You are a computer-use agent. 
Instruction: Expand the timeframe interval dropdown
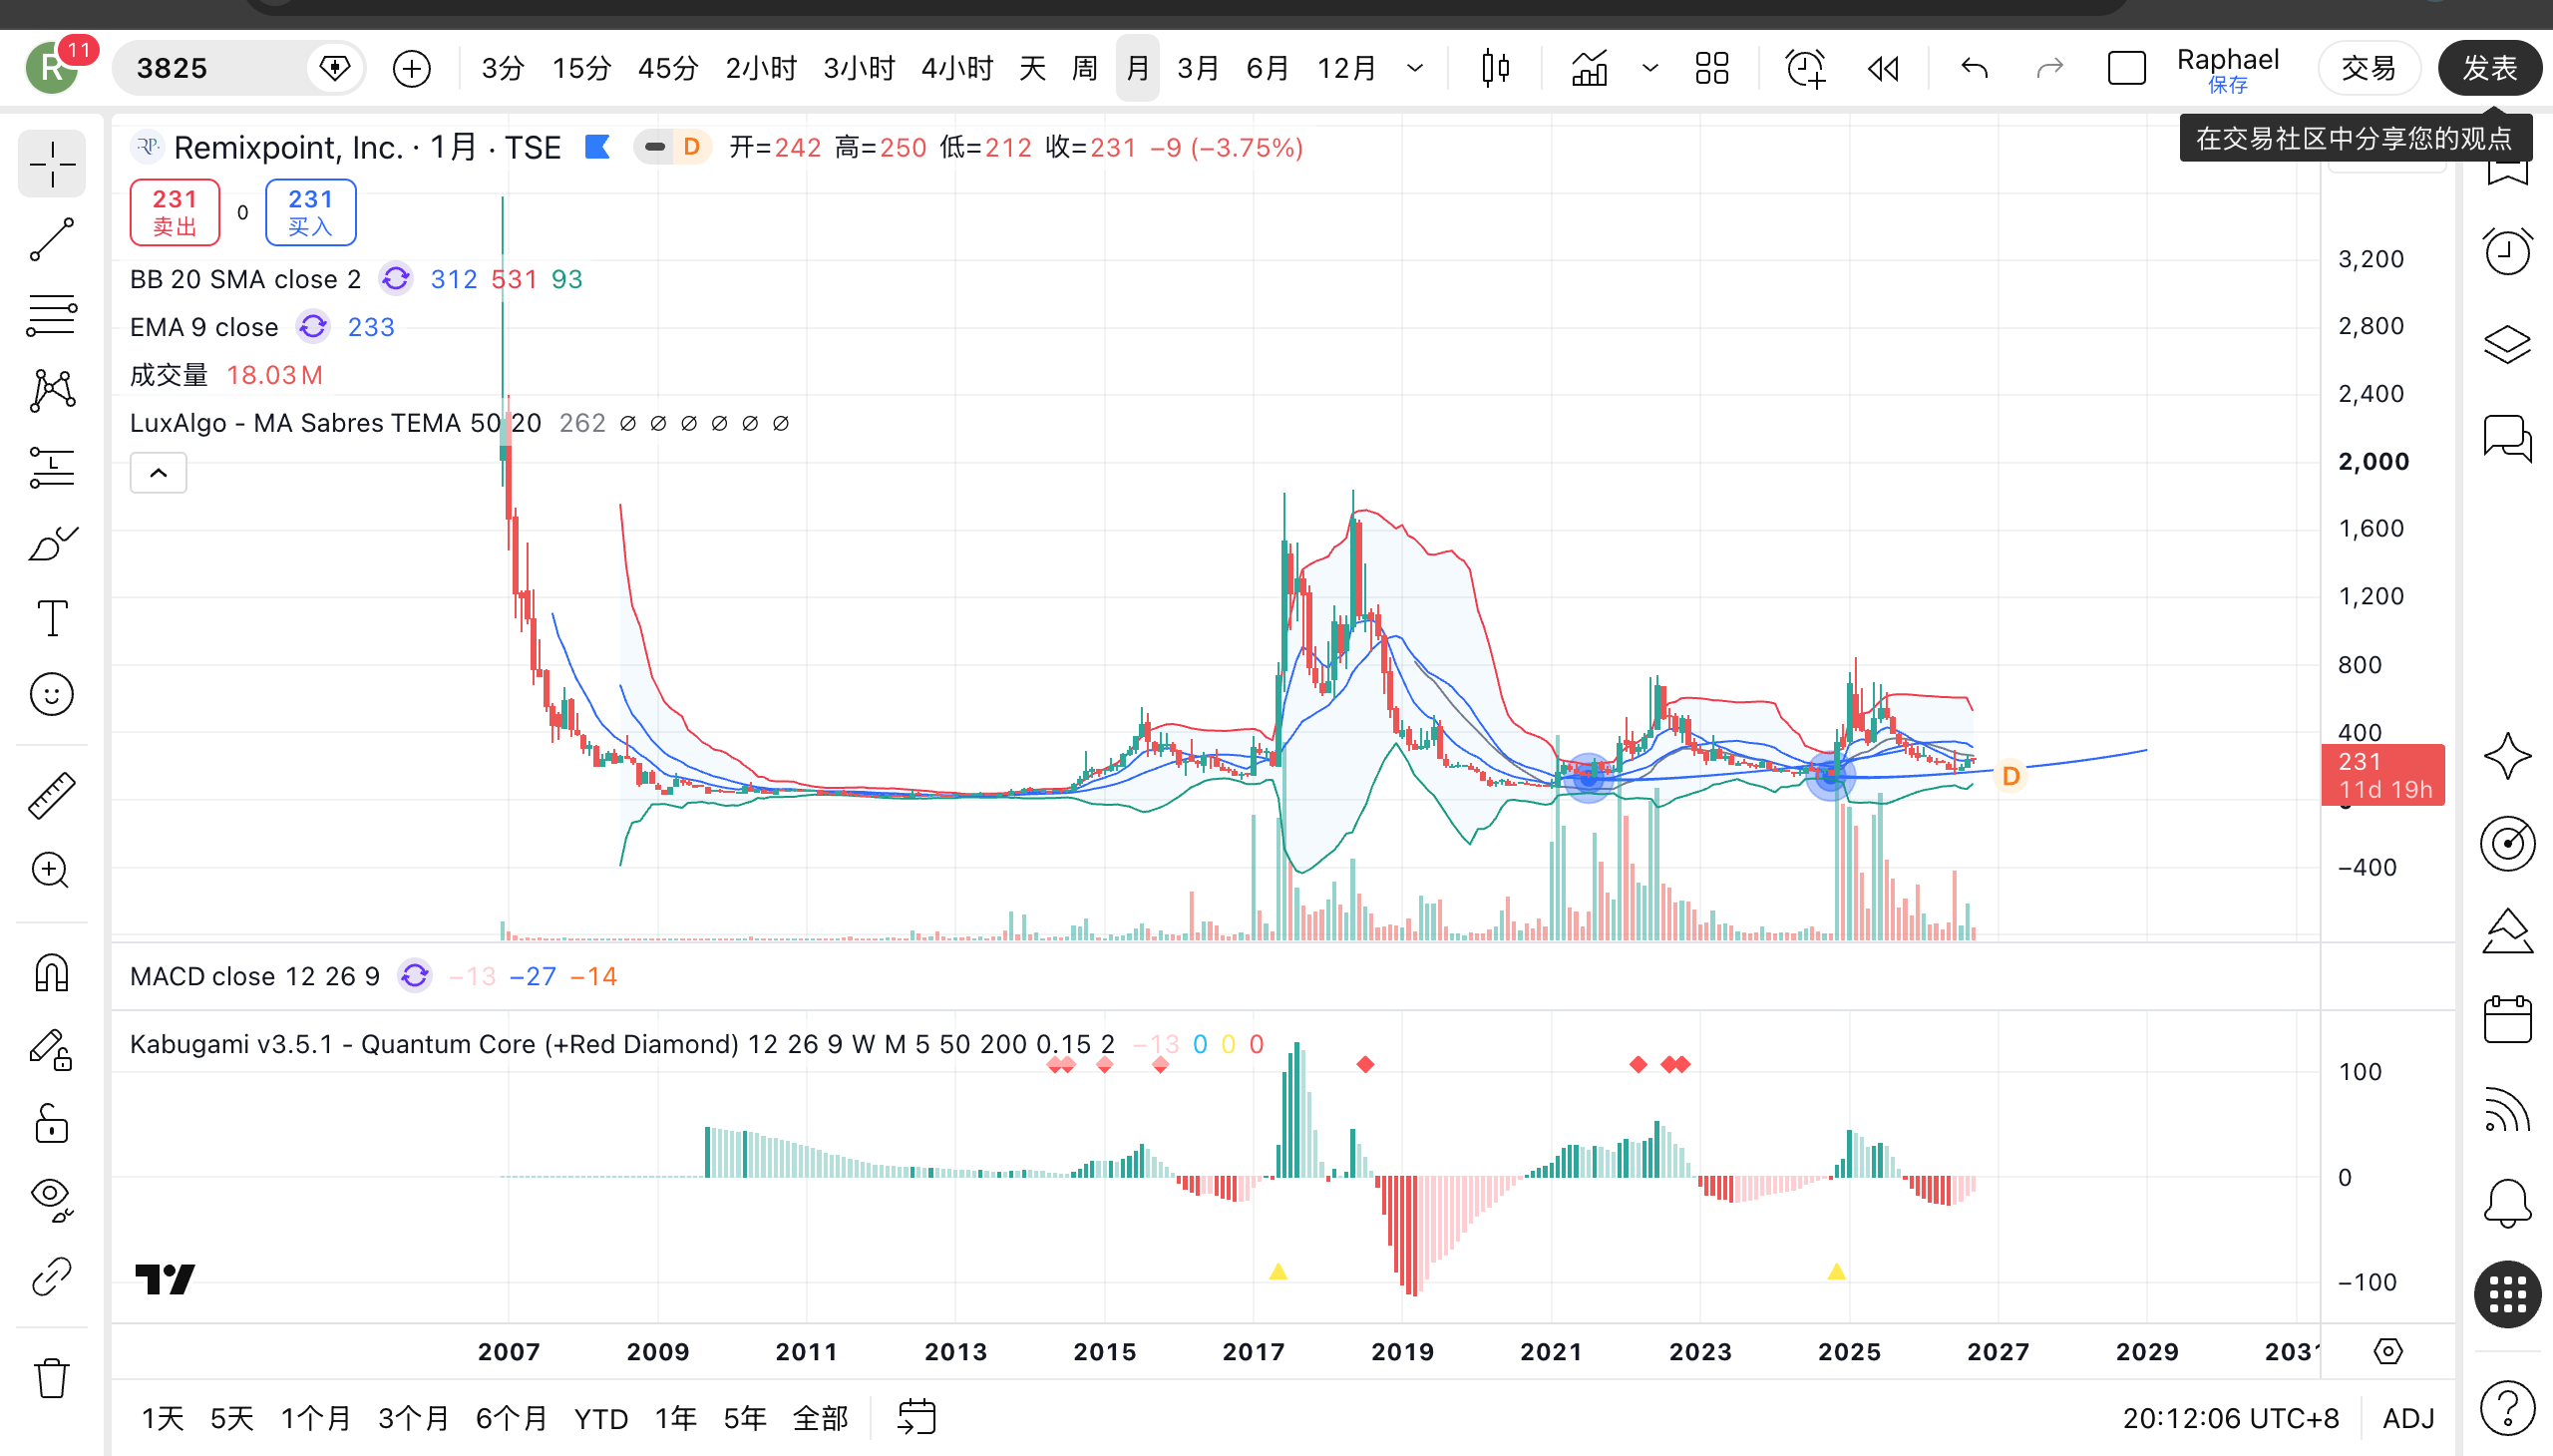[1415, 68]
